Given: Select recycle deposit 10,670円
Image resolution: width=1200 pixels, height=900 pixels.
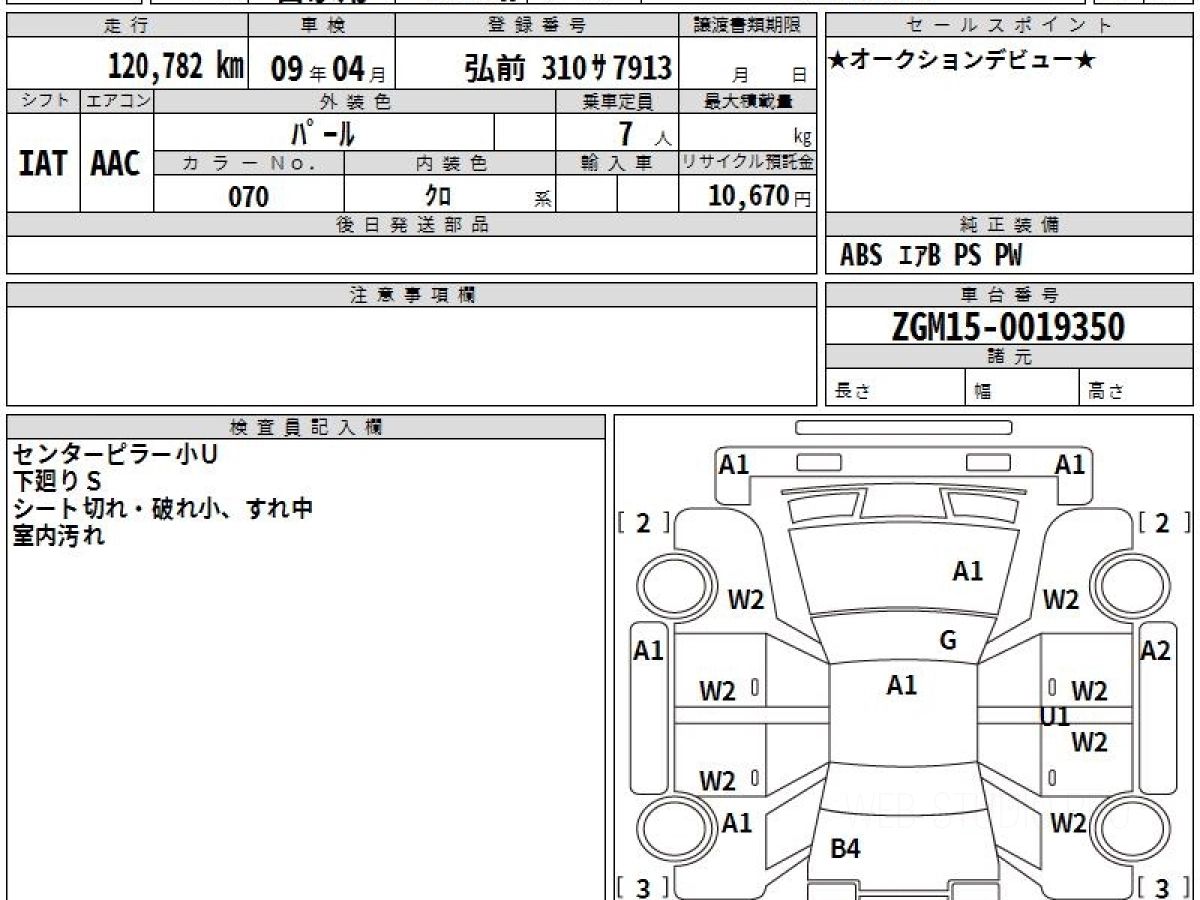Looking at the screenshot, I should click(760, 196).
